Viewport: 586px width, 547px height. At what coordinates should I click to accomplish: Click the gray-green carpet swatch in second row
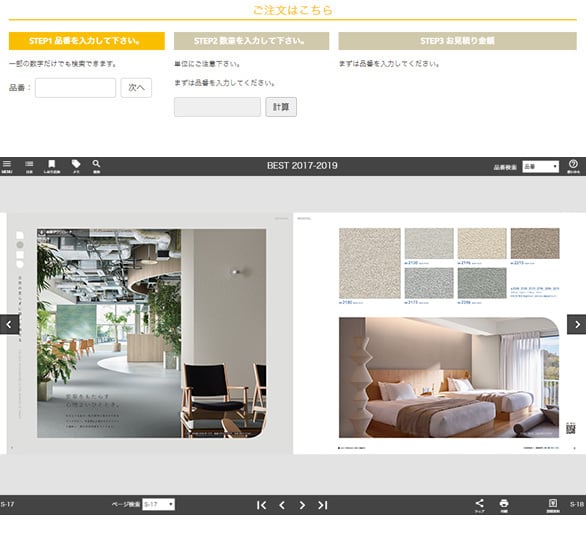(x=482, y=283)
